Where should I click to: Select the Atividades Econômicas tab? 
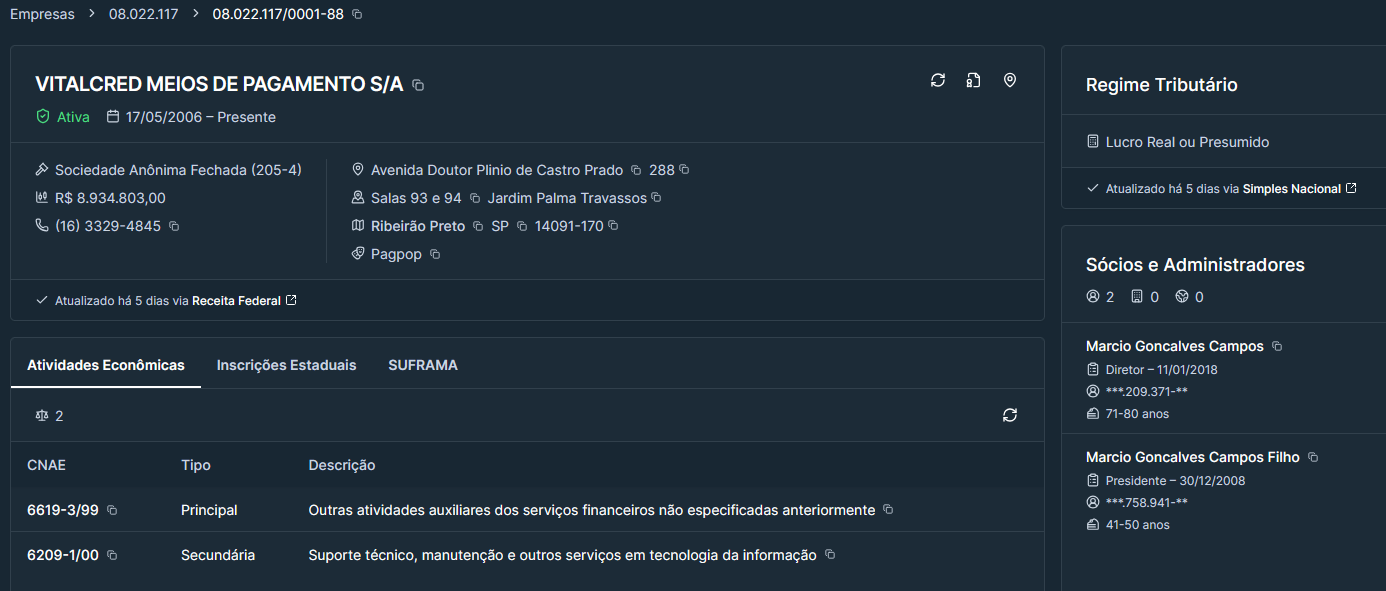pyautogui.click(x=106, y=365)
